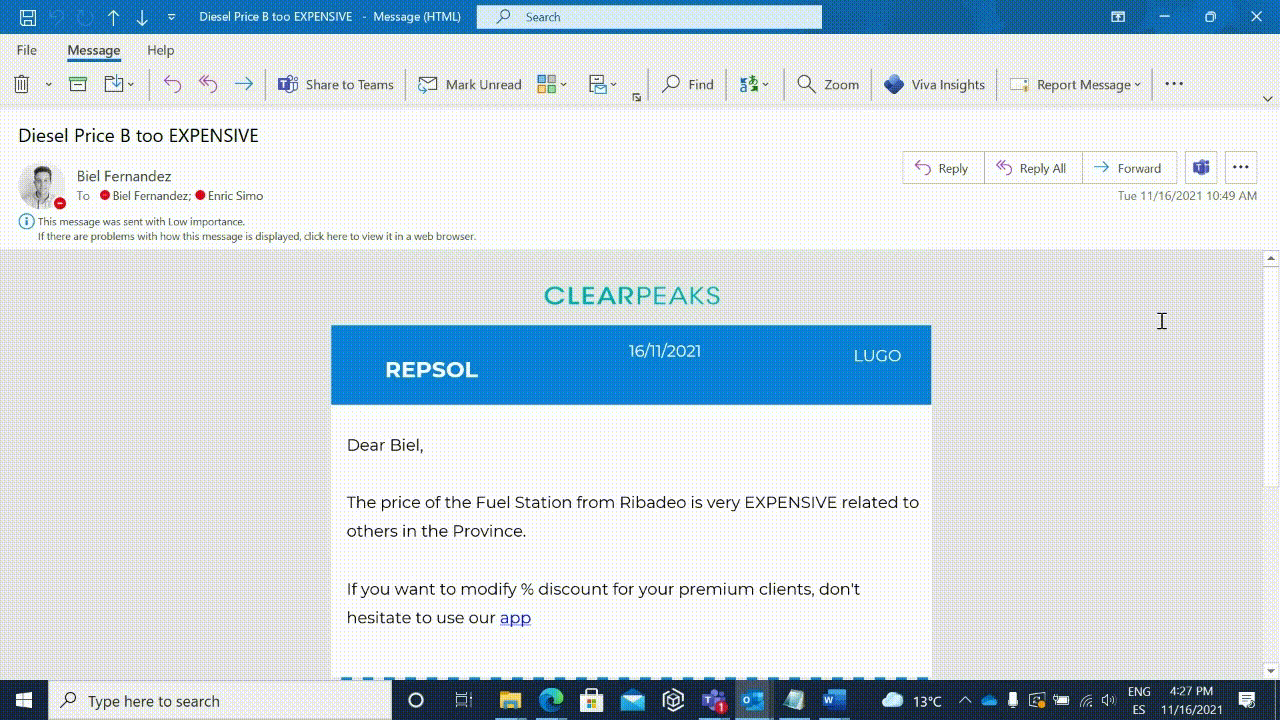Share the email to Teams
Viewport: 1280px width, 720px height.
click(336, 85)
